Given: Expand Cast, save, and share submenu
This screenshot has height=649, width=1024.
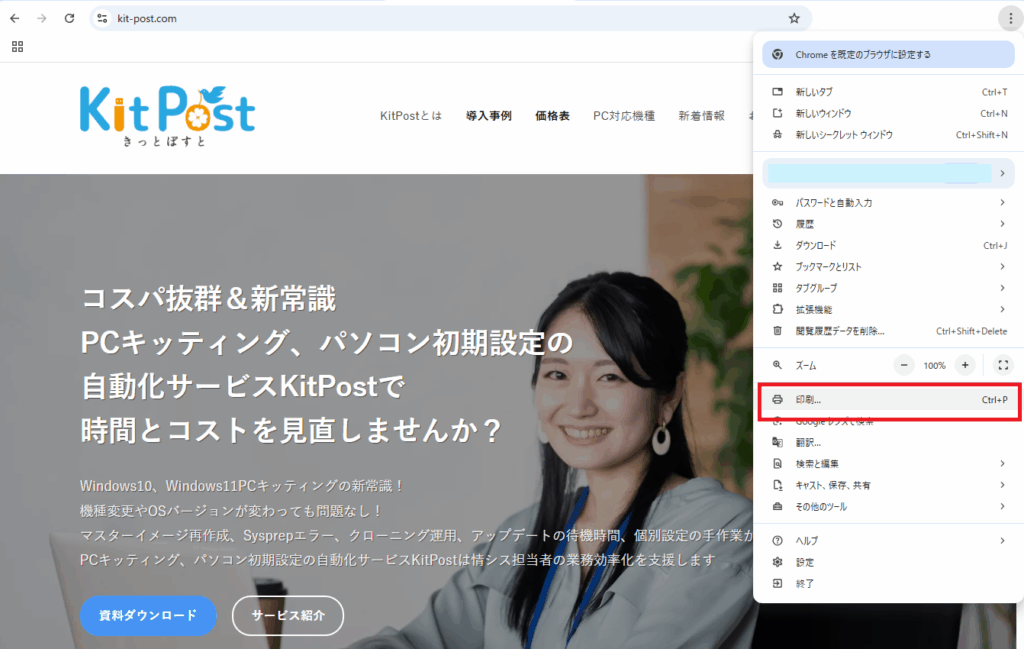Looking at the screenshot, I should pos(888,485).
